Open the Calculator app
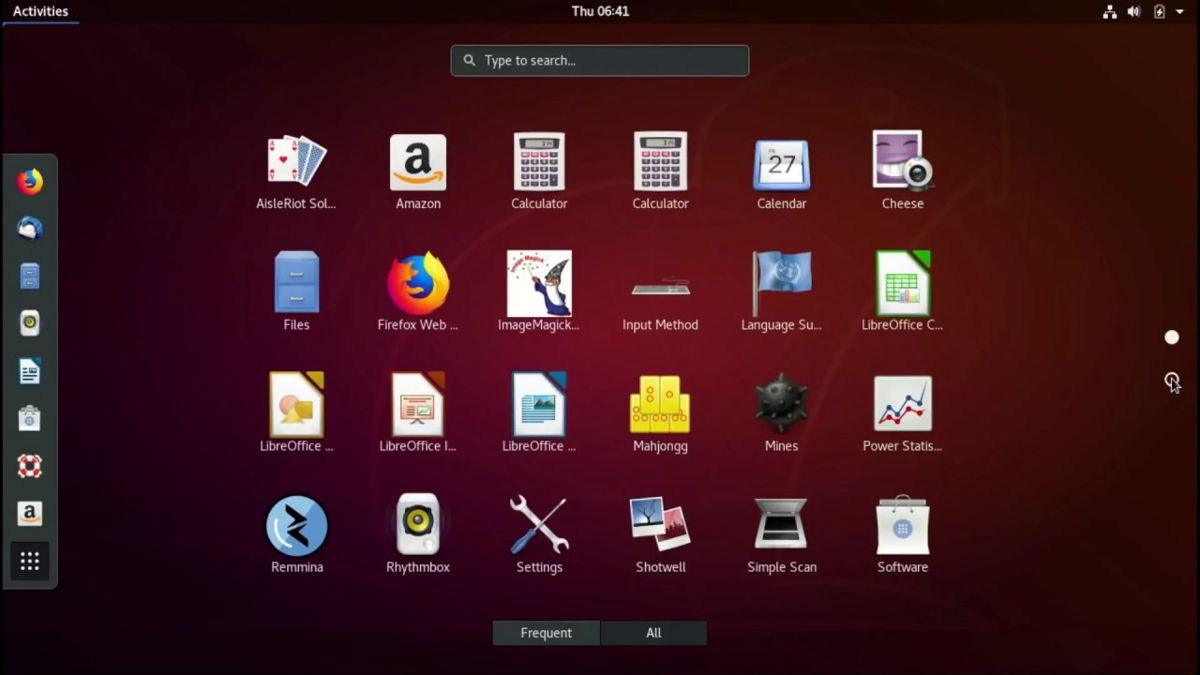 coord(539,165)
